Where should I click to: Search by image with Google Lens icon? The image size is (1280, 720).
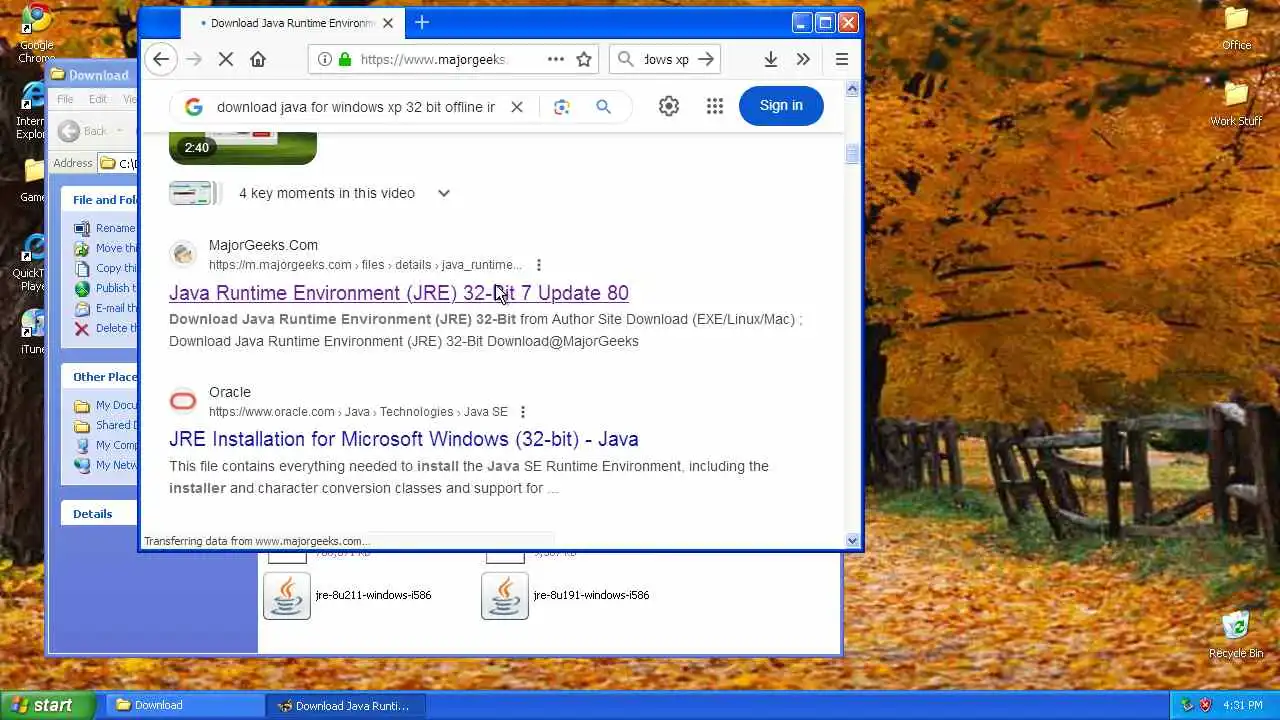[x=562, y=107]
